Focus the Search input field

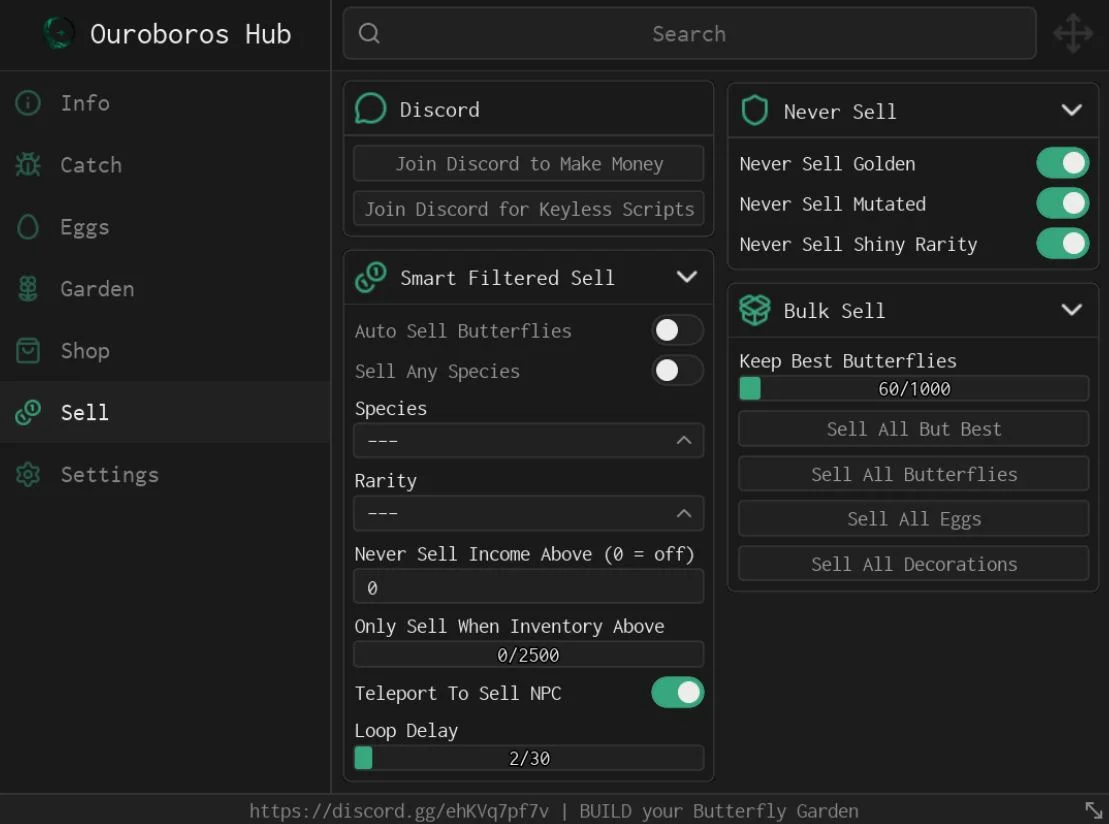pos(689,33)
